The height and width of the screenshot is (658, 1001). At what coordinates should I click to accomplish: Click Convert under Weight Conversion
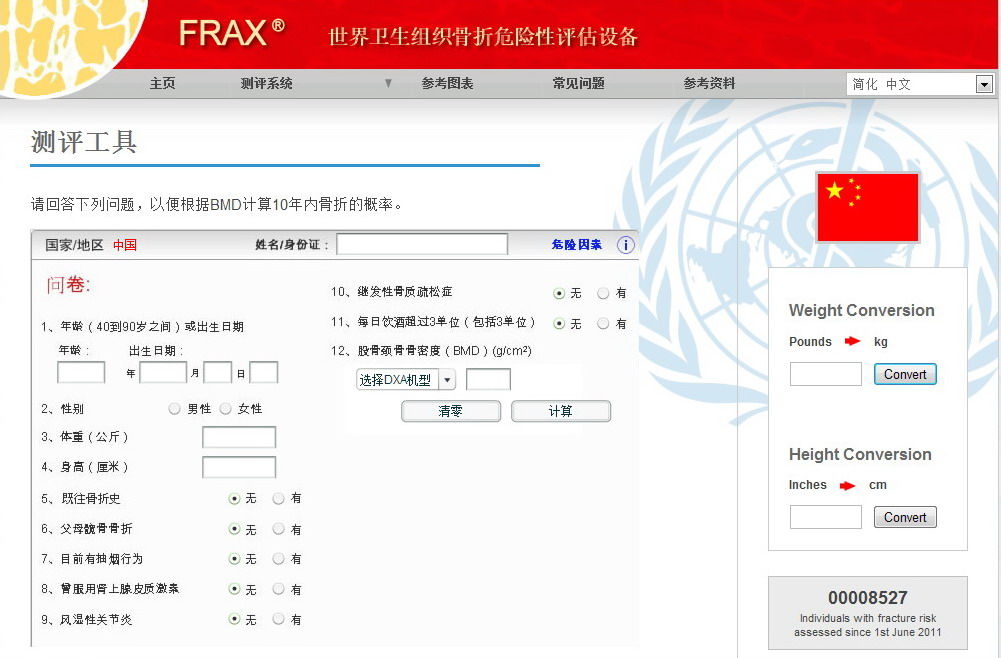click(905, 374)
